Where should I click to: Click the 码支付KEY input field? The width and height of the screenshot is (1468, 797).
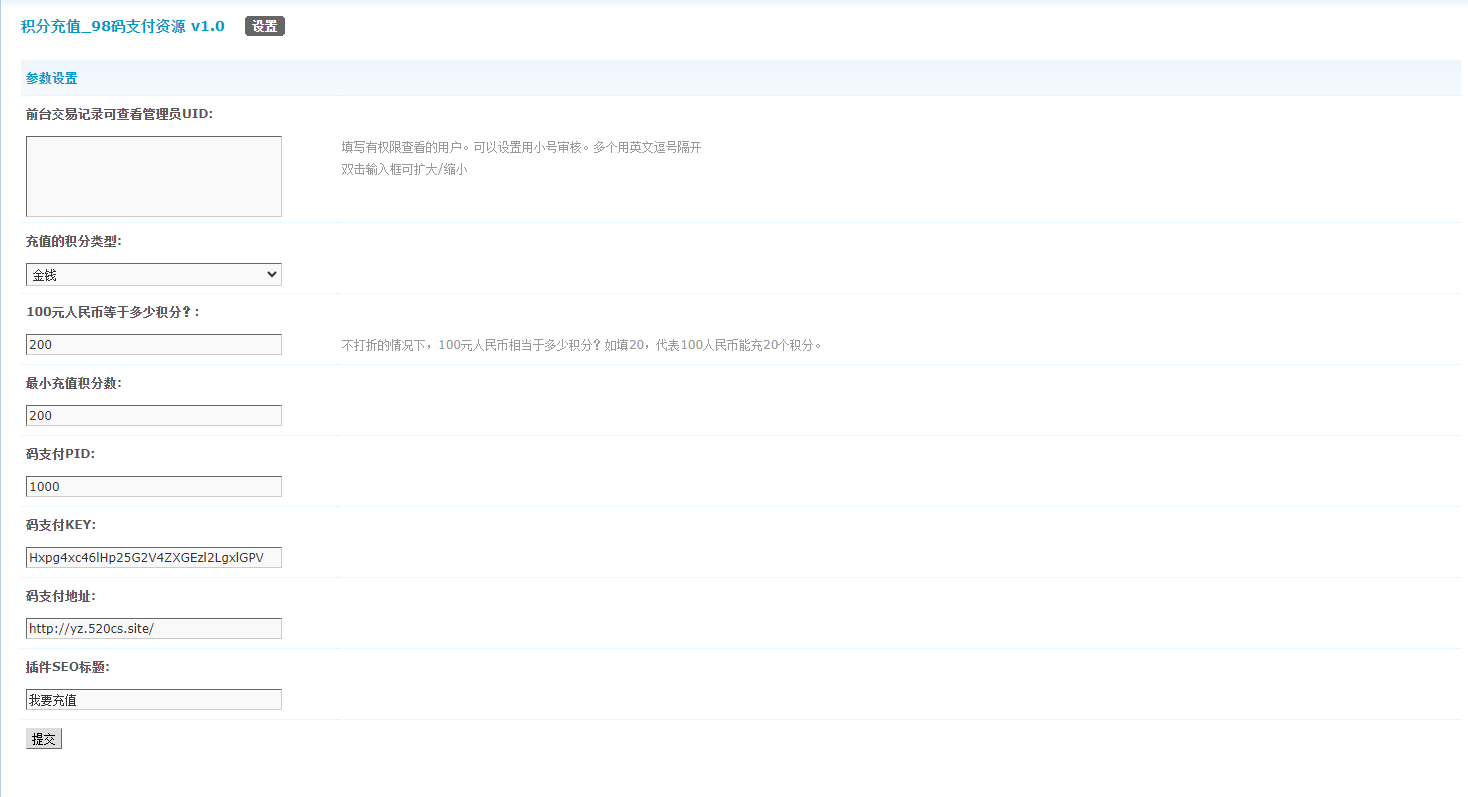[153, 558]
